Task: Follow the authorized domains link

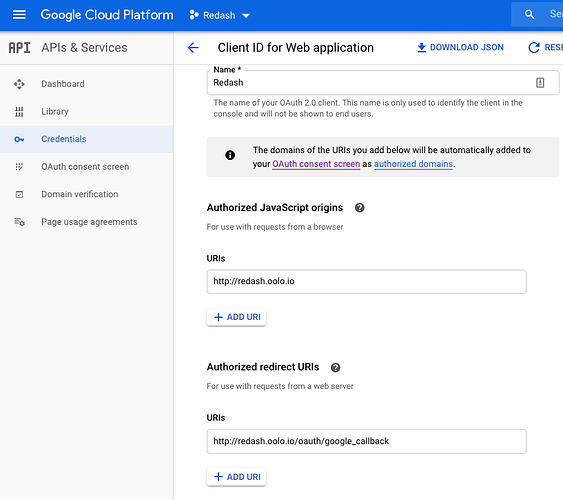Action: tap(413, 164)
